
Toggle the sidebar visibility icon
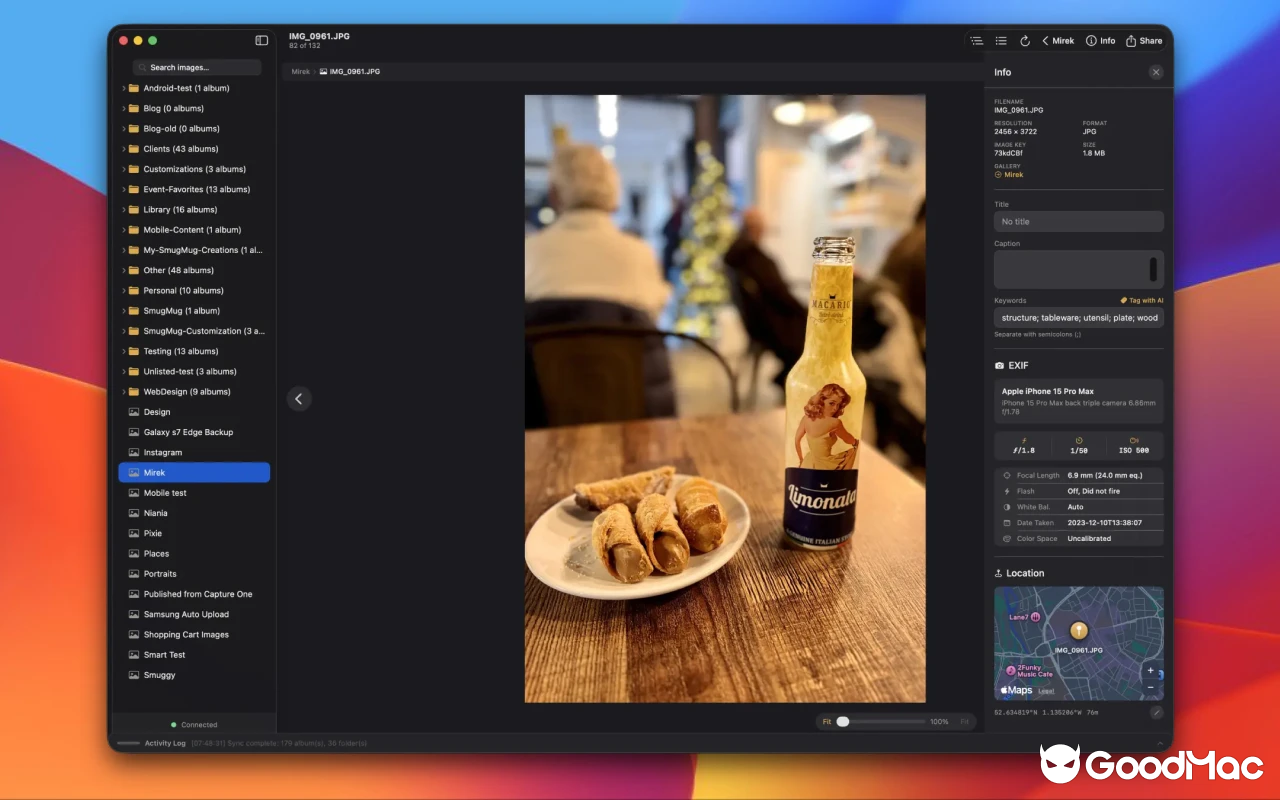[x=261, y=40]
